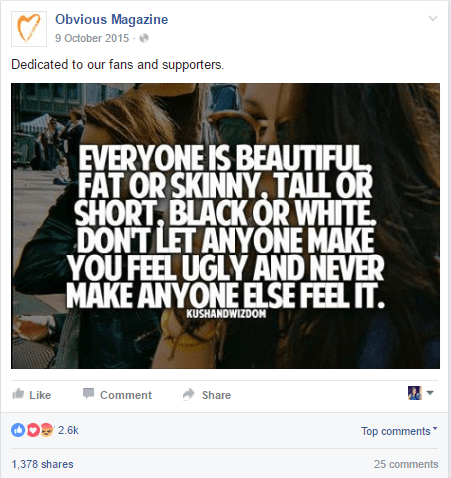Open the Everyone Is Beautiful quote image
The width and height of the screenshot is (451, 478).
[225, 226]
